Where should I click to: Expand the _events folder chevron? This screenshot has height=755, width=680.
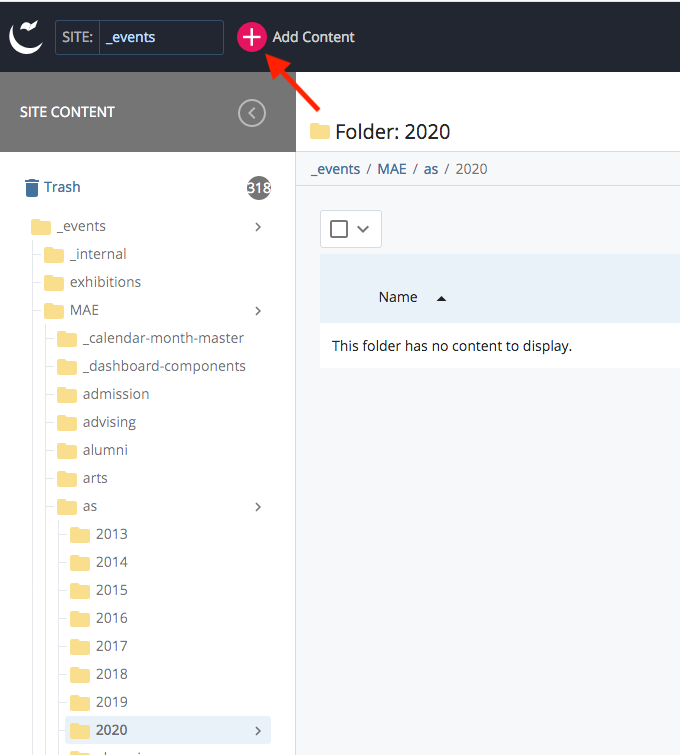pyautogui.click(x=258, y=227)
